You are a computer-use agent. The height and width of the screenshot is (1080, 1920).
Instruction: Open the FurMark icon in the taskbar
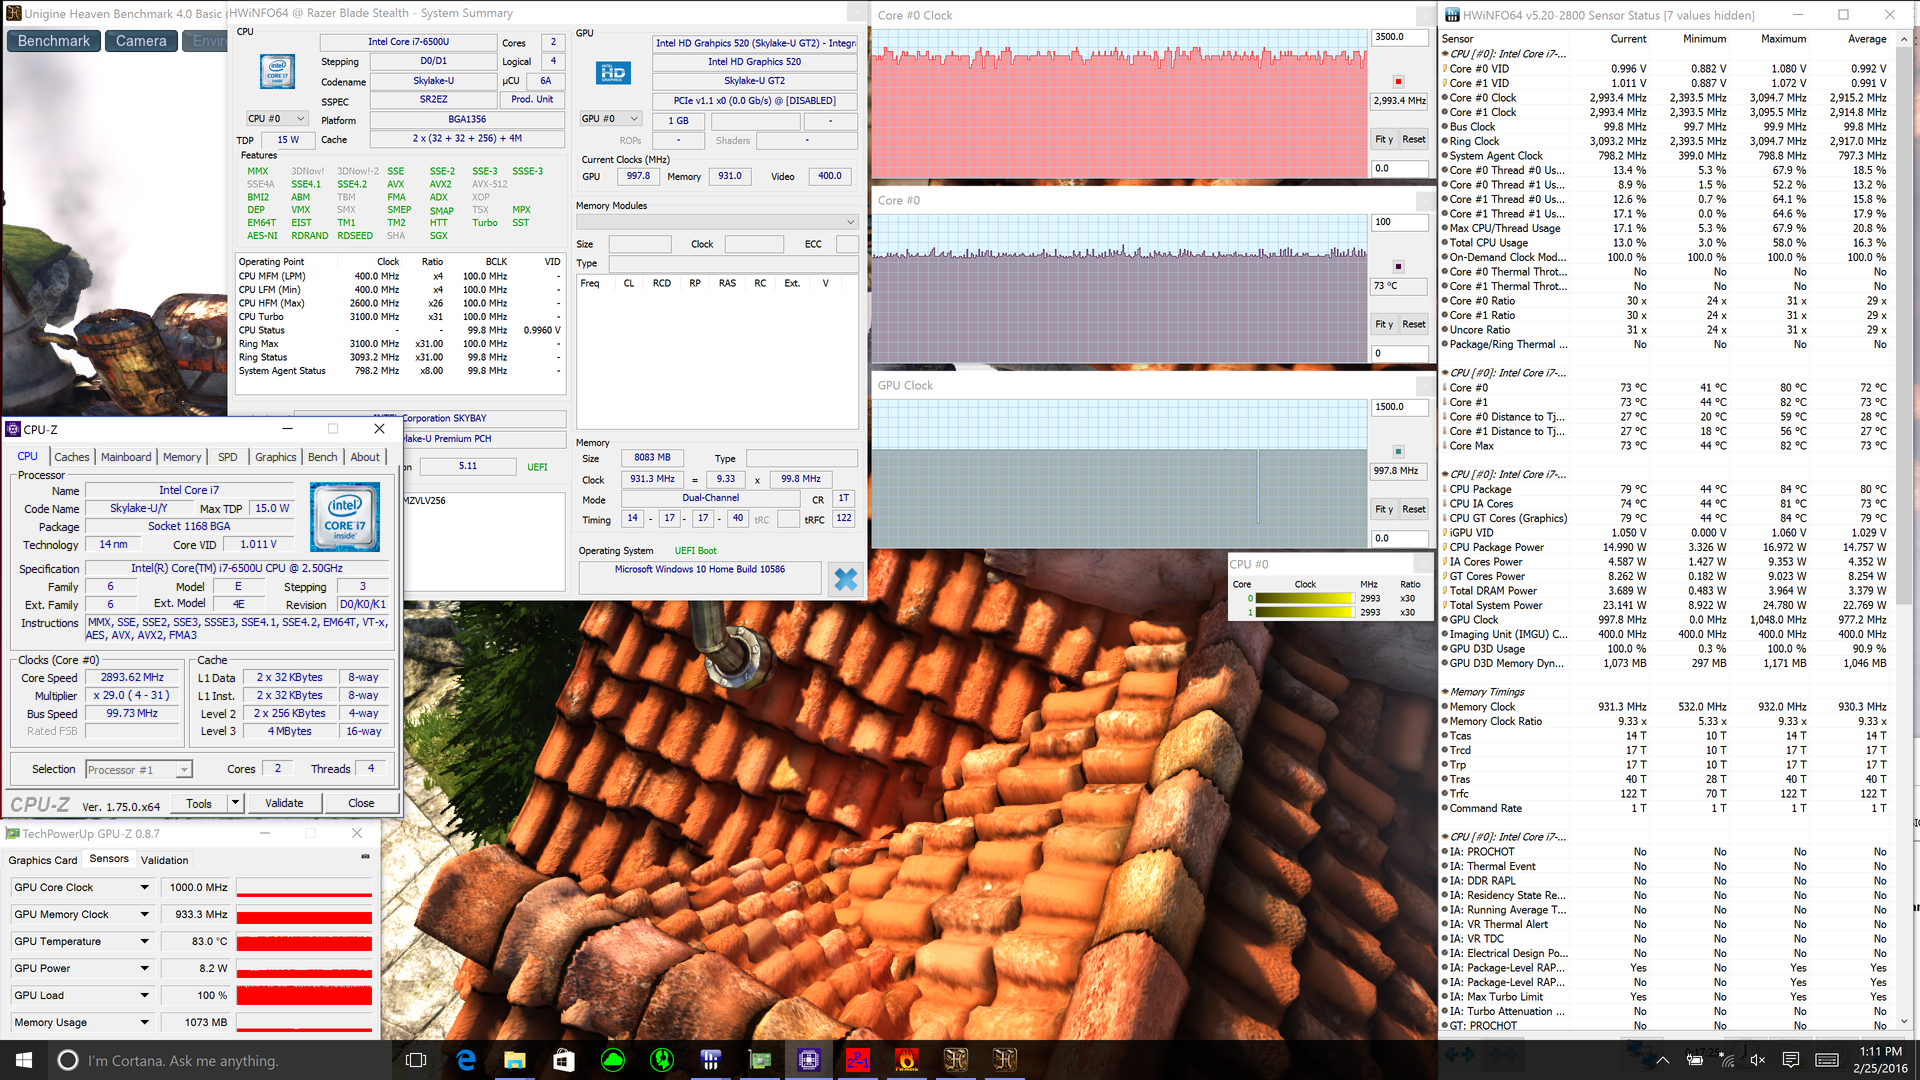click(x=906, y=1060)
